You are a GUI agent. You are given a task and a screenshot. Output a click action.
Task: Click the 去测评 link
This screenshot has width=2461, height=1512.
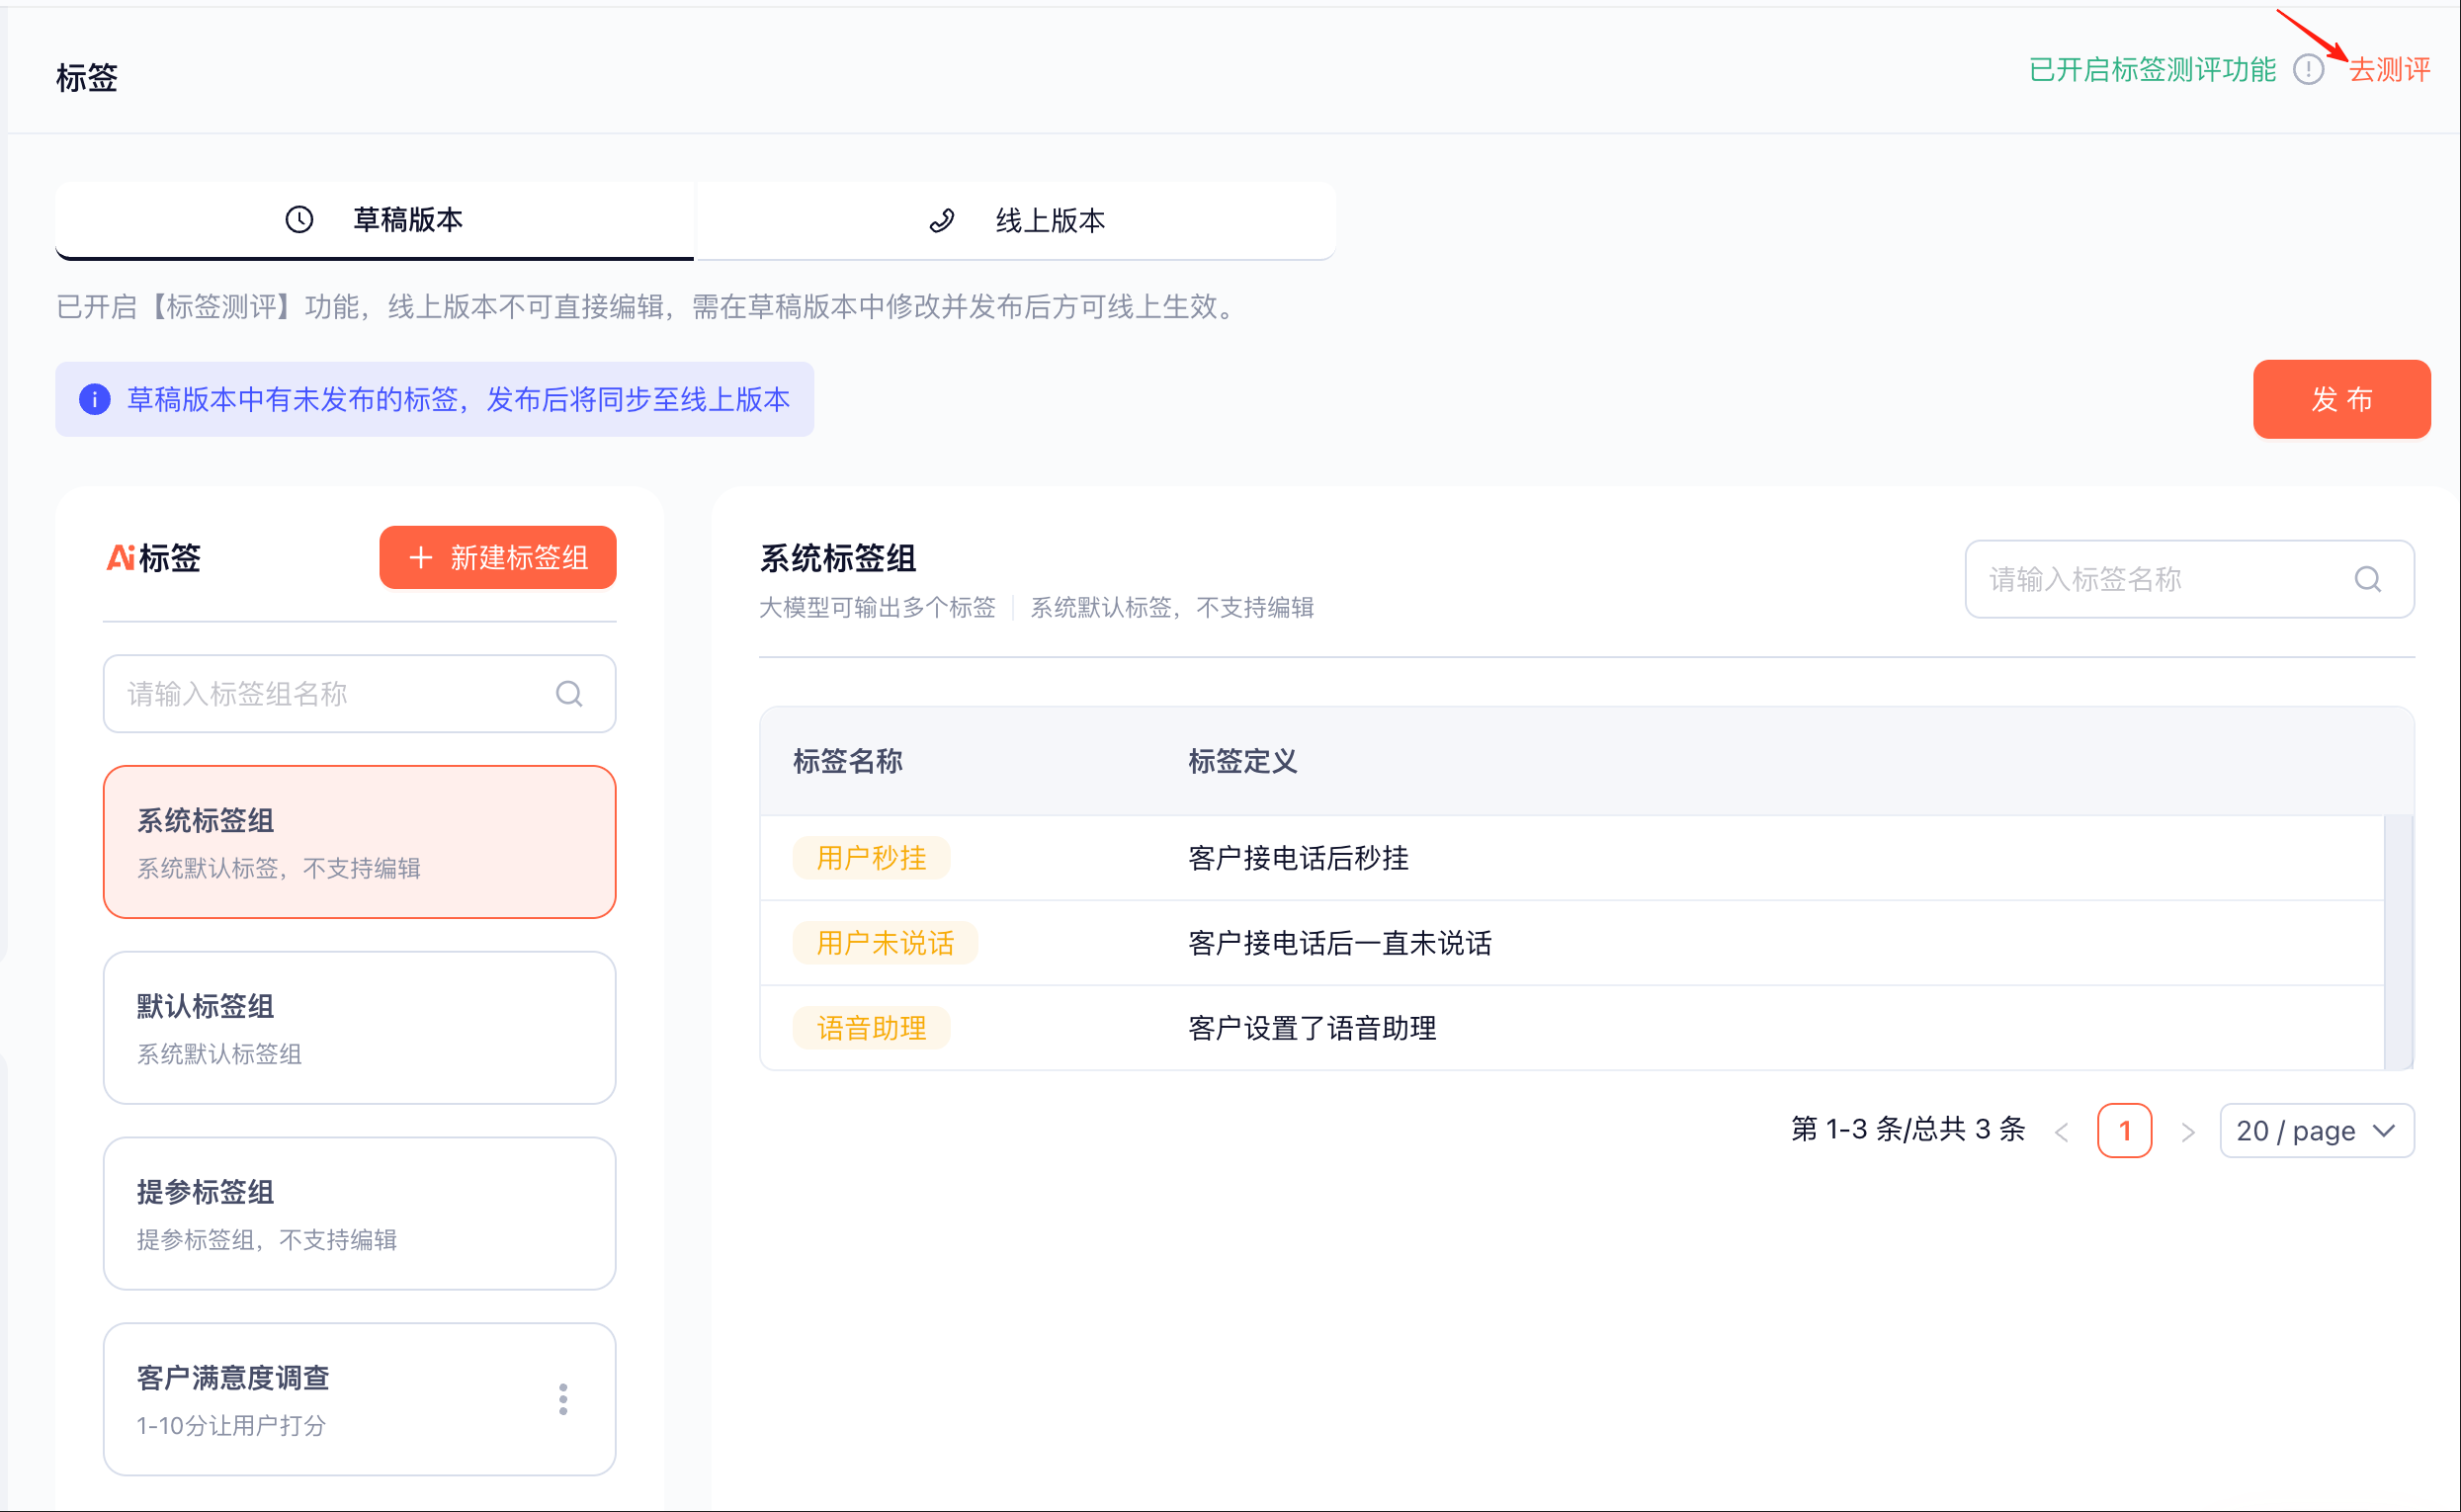[2389, 69]
